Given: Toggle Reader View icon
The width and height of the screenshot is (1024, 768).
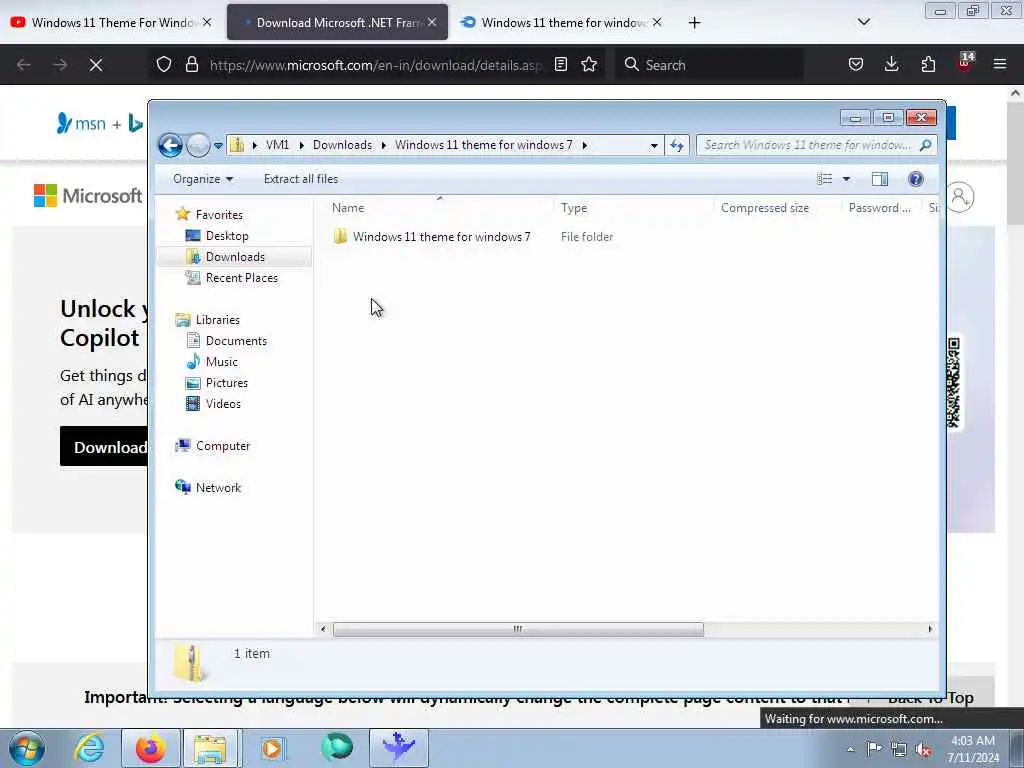Looking at the screenshot, I should pyautogui.click(x=560, y=64).
